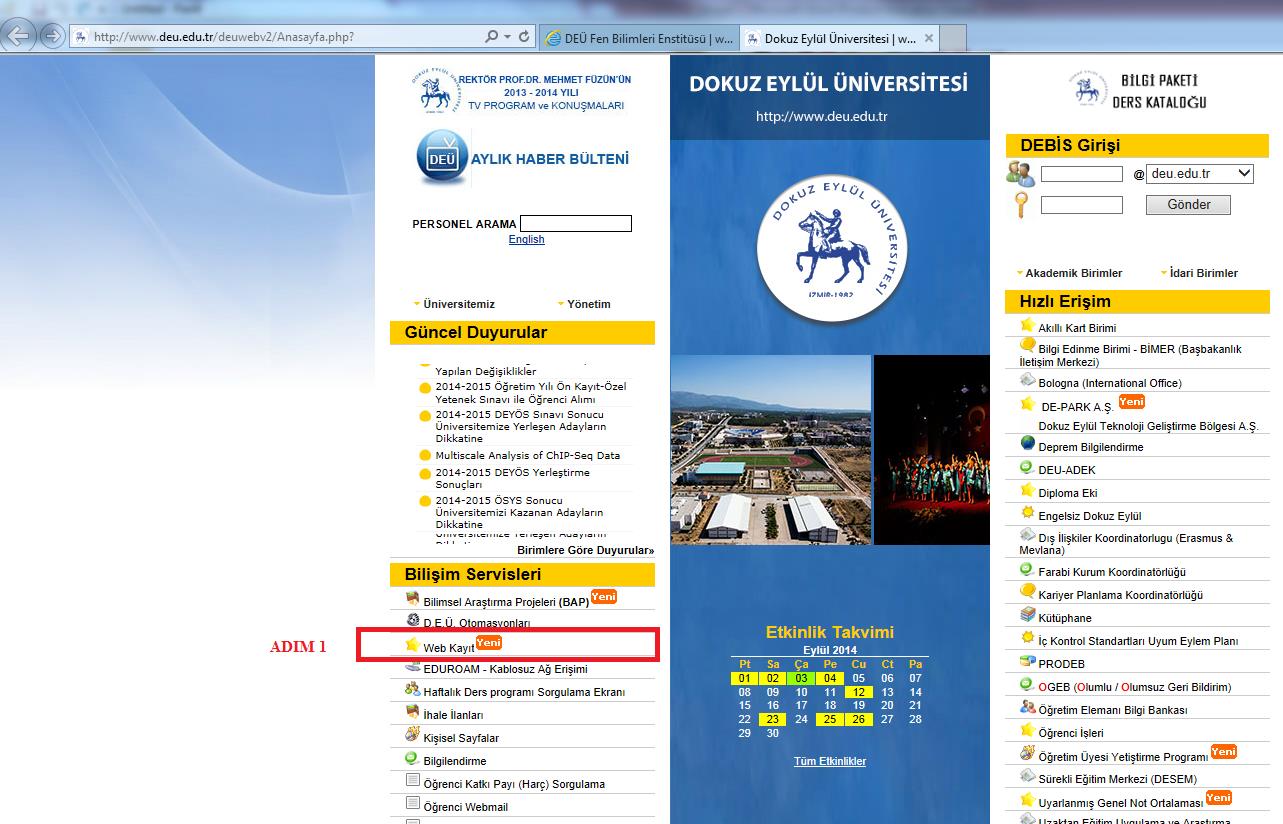Click the Öğrenci Katkı Payı Sorgulama icon
This screenshot has width=1283, height=824.
click(x=412, y=781)
